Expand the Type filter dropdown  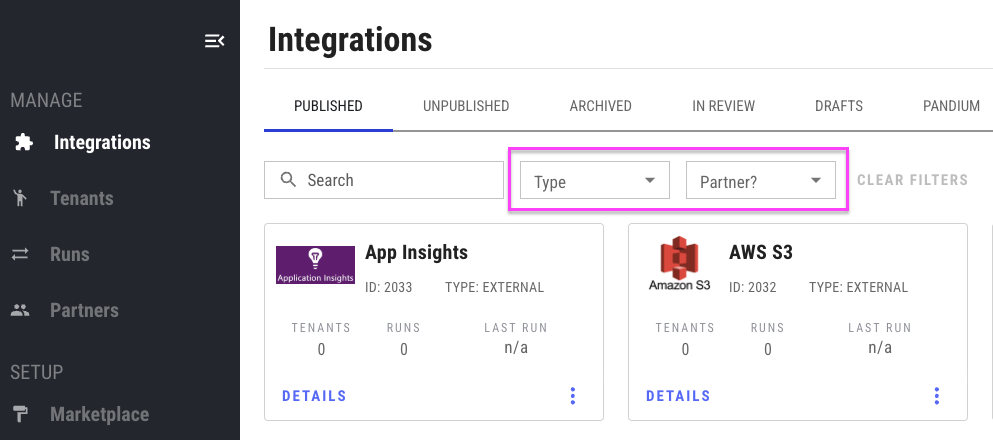click(594, 181)
